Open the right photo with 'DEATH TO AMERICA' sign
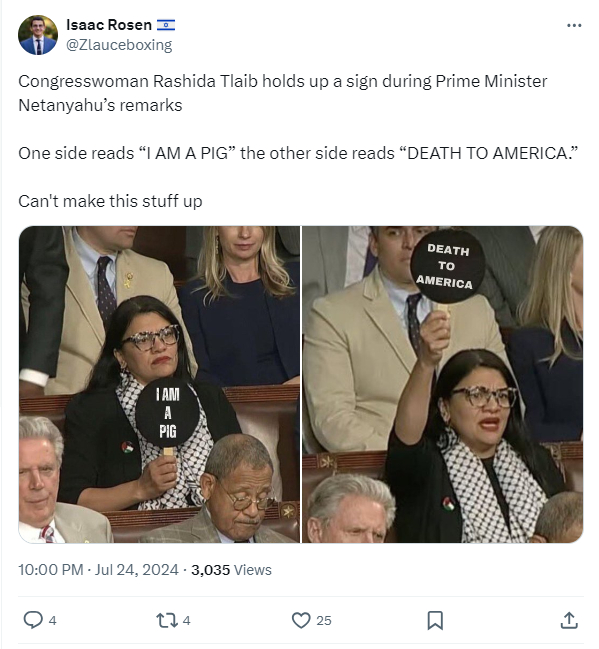Viewport: 599px width, 649px height. click(x=443, y=384)
